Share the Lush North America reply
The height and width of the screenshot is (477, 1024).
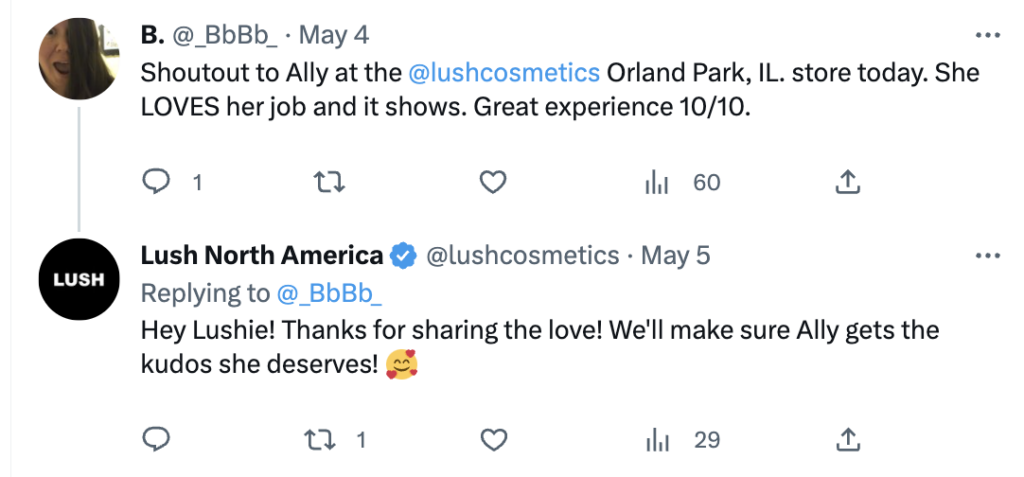pyautogui.click(x=847, y=439)
